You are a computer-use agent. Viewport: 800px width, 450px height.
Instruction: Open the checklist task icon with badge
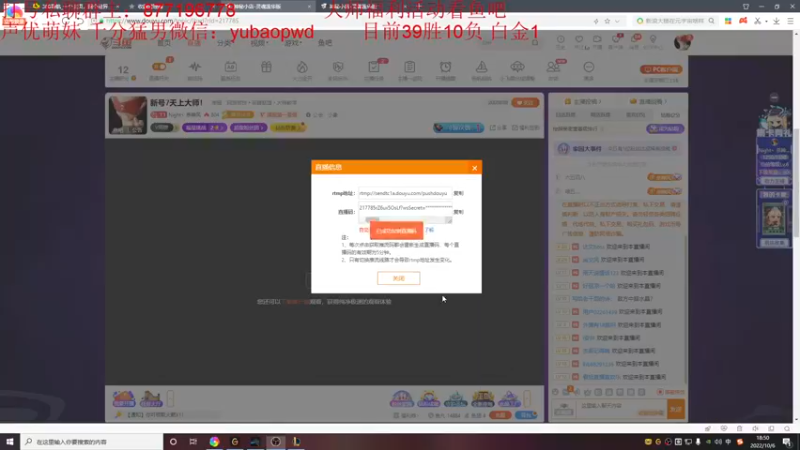pyautogui.click(x=374, y=67)
